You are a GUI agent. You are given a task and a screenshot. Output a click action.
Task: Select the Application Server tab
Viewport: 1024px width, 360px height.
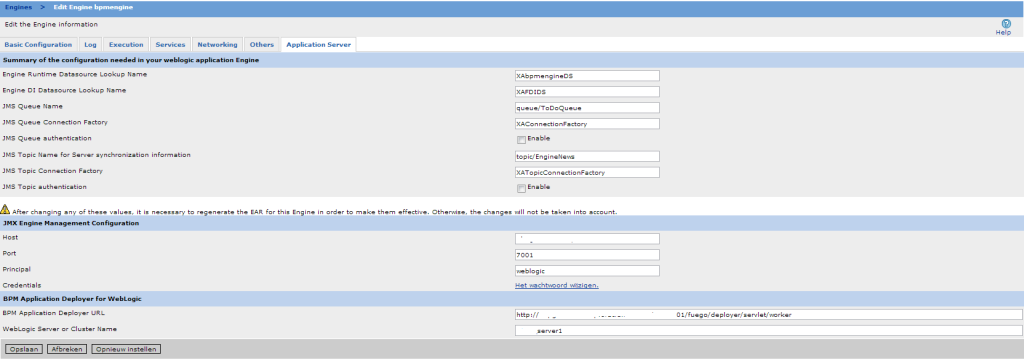(319, 45)
